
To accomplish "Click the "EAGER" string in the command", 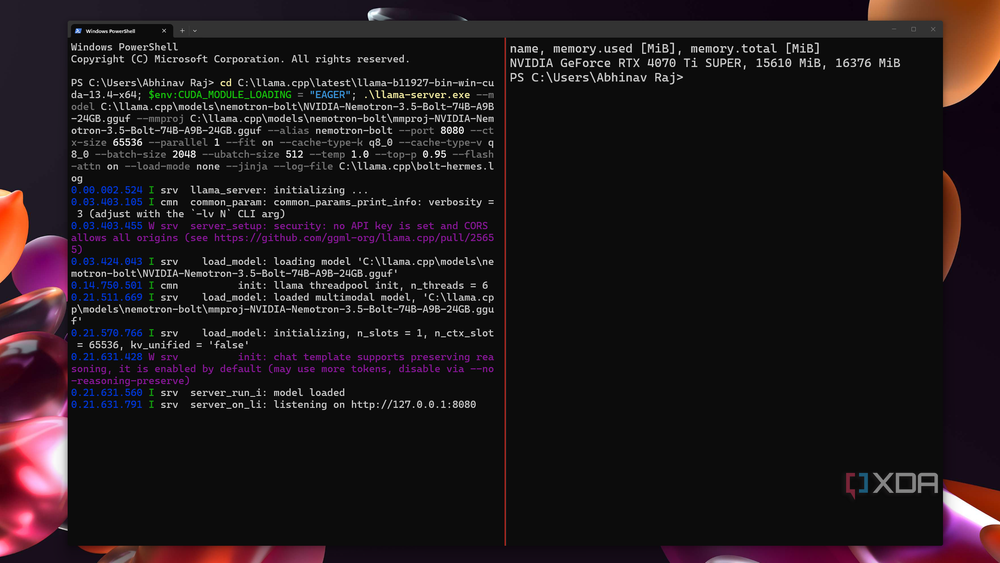I will click(x=330, y=95).
